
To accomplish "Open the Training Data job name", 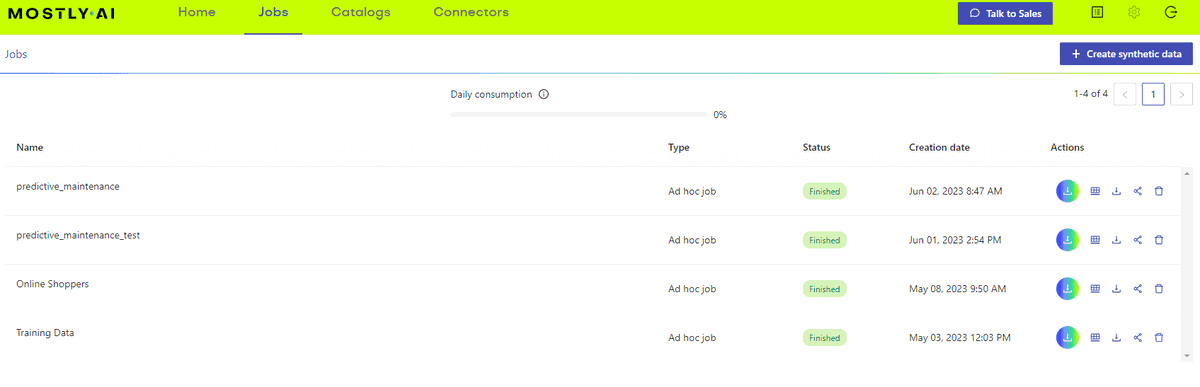I will pos(45,333).
